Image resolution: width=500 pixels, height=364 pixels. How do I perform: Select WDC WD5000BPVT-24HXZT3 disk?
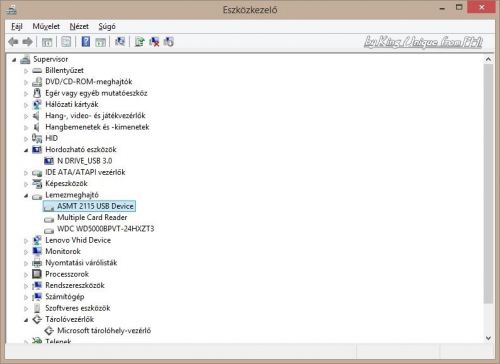point(106,229)
